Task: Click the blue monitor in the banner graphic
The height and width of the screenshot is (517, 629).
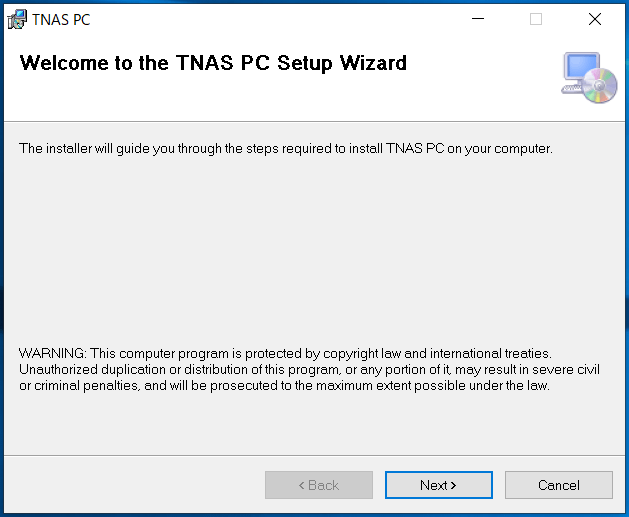Action: point(582,66)
